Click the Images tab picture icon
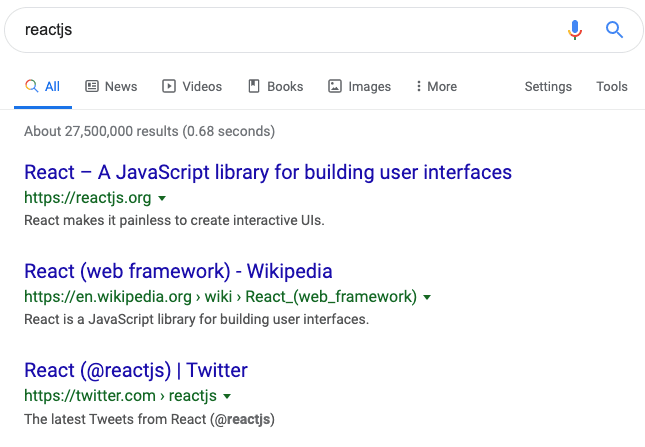 334,86
